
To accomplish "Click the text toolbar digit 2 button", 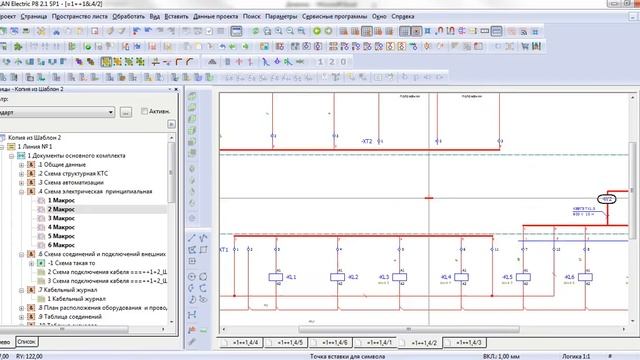I will (331, 62).
